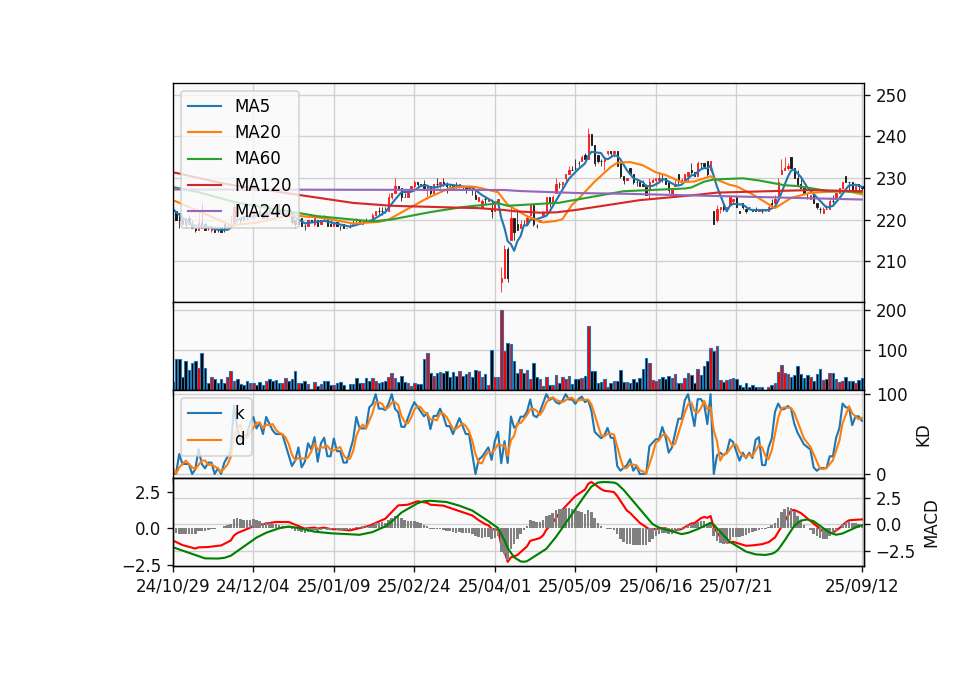
Task: Click the KD axis label
Action: tap(923, 437)
